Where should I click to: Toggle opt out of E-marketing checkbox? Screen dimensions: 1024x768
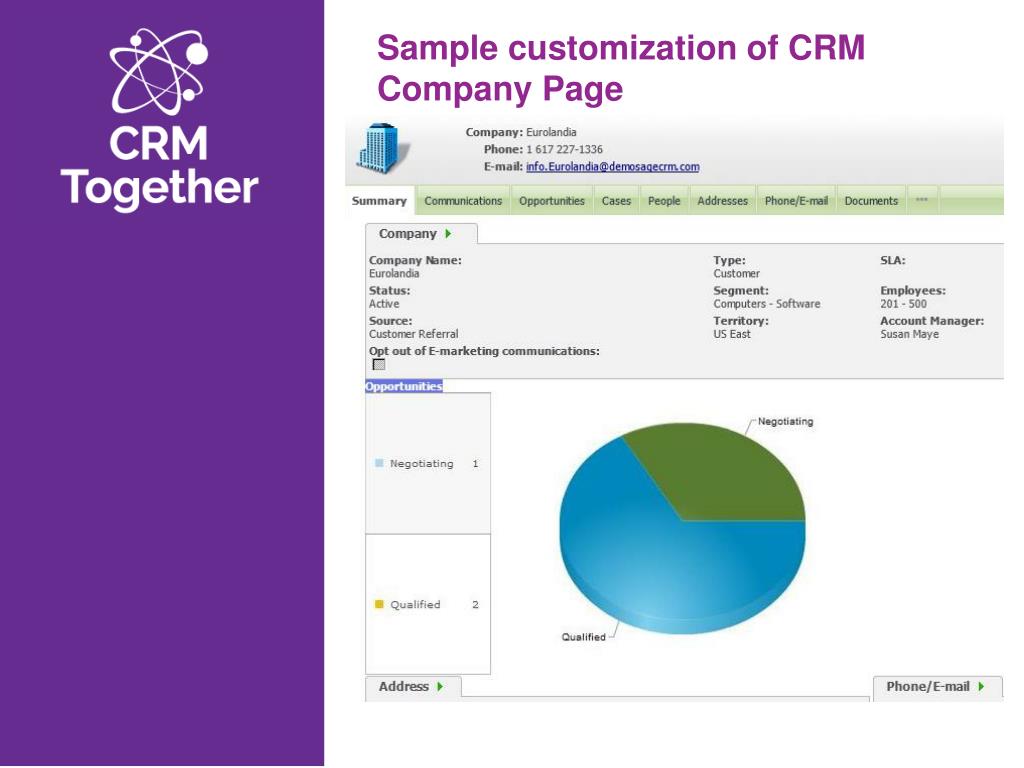[x=379, y=364]
